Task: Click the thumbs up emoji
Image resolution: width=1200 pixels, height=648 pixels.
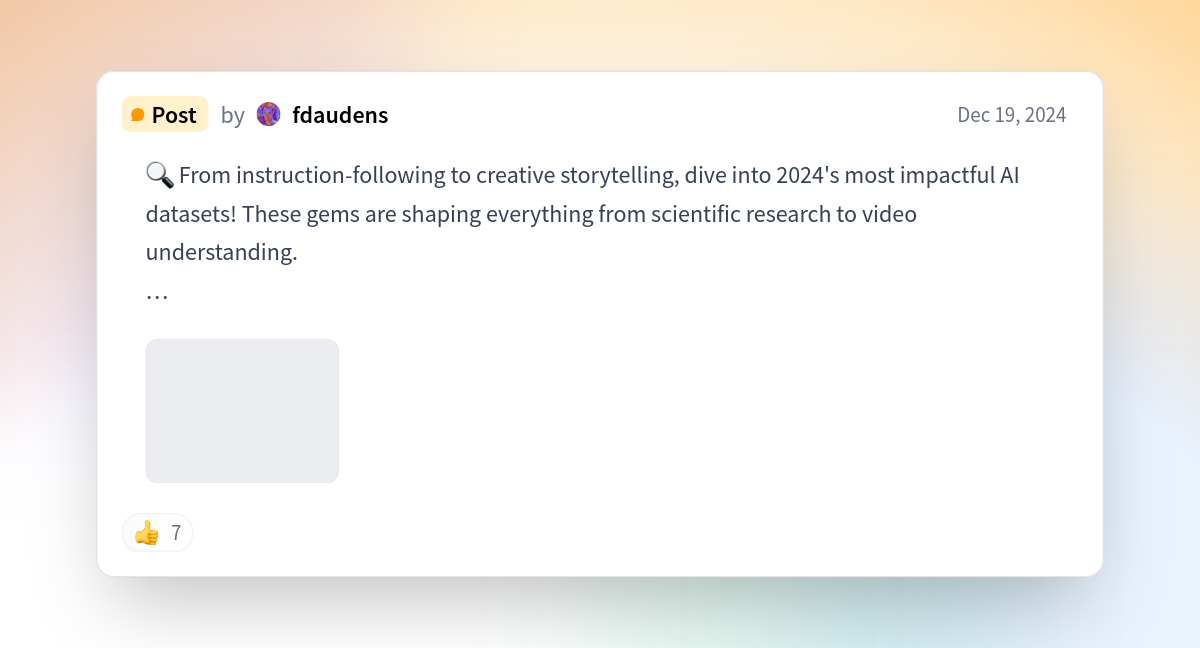Action: click(147, 532)
